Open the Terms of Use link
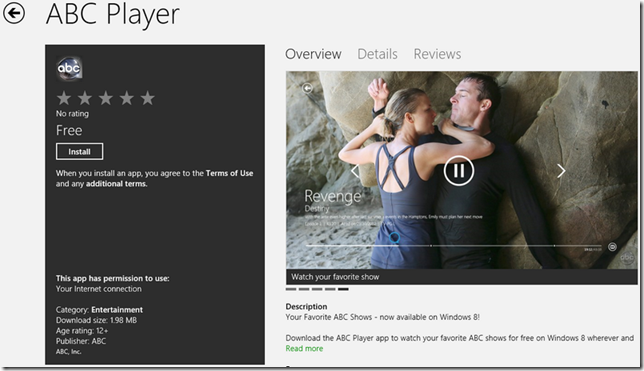Image resolution: width=644 pixels, height=371 pixels. click(229, 173)
